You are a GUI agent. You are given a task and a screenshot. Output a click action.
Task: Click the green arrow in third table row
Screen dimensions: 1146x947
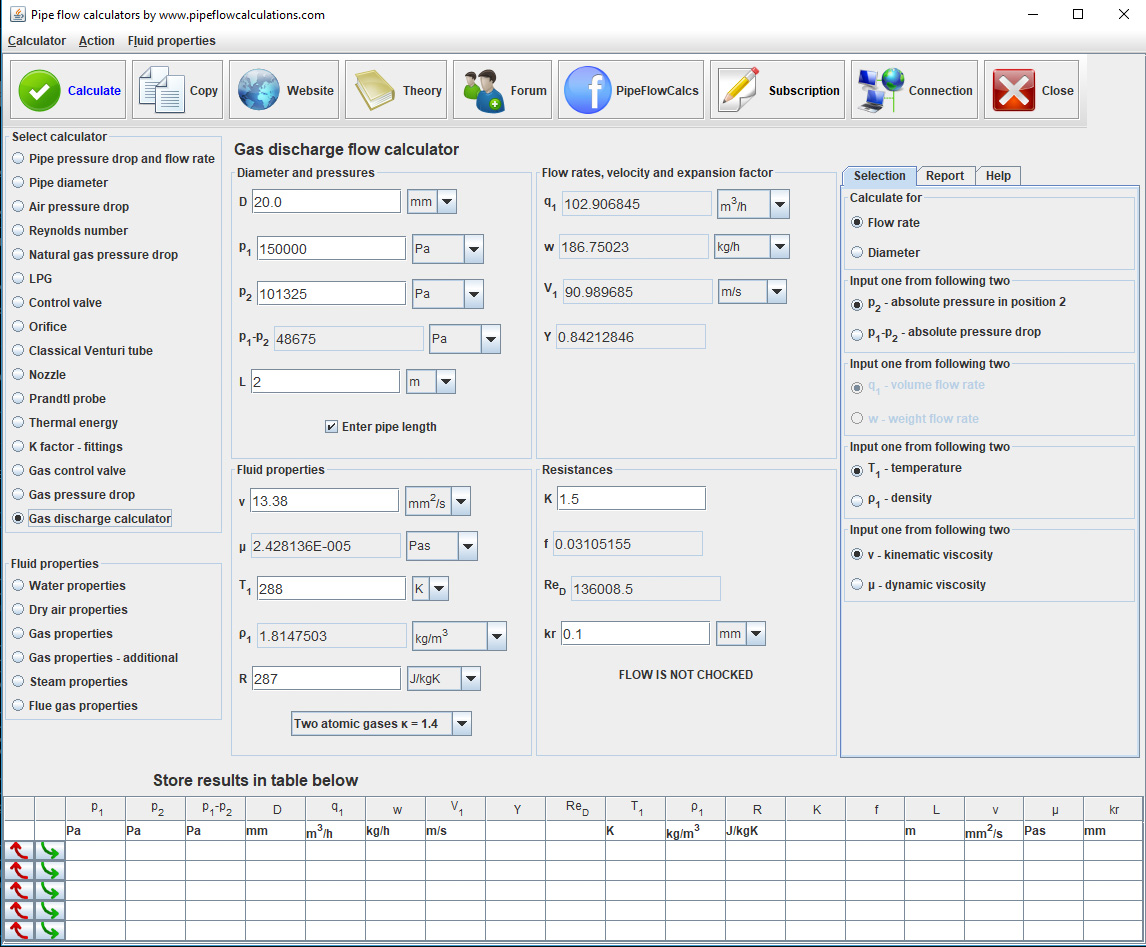click(x=50, y=890)
